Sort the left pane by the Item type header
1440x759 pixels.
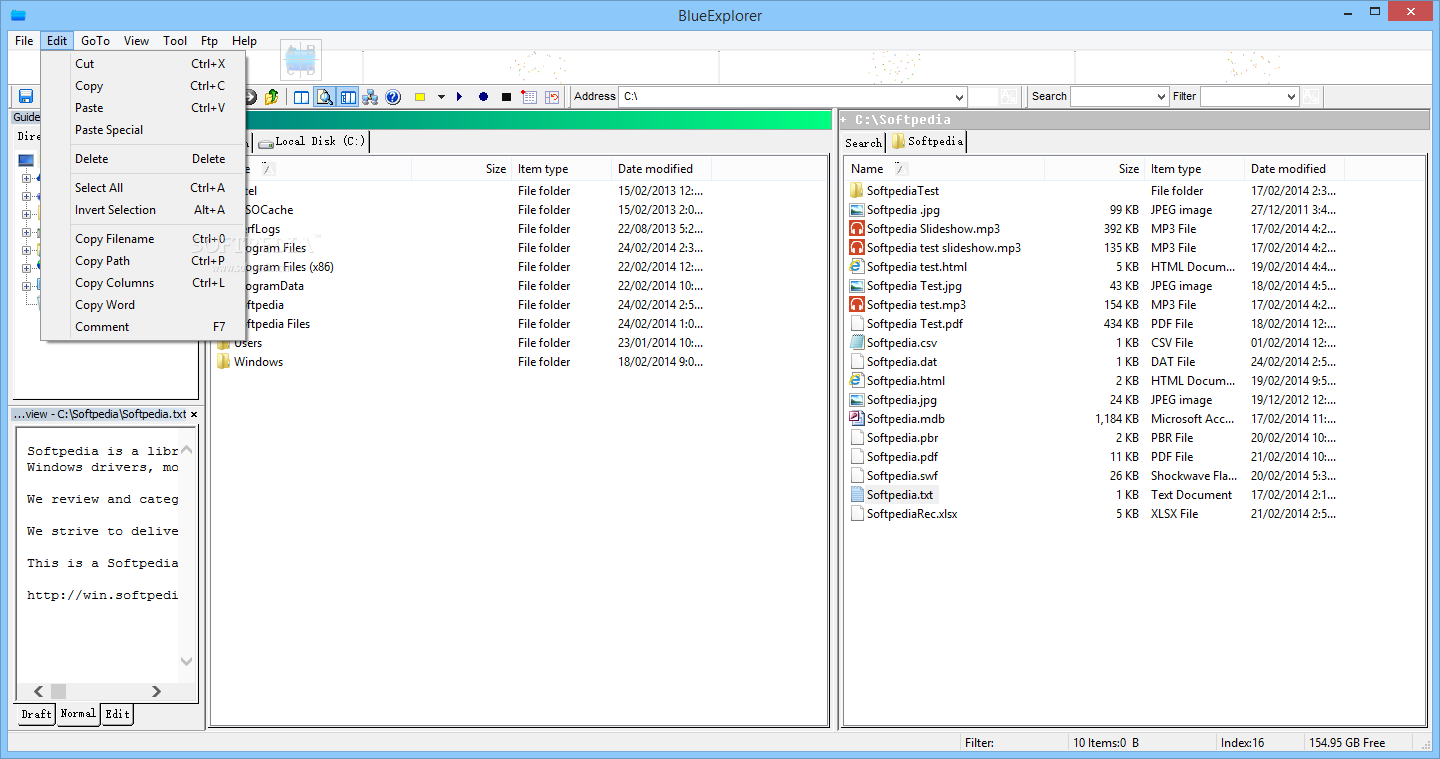click(x=561, y=169)
